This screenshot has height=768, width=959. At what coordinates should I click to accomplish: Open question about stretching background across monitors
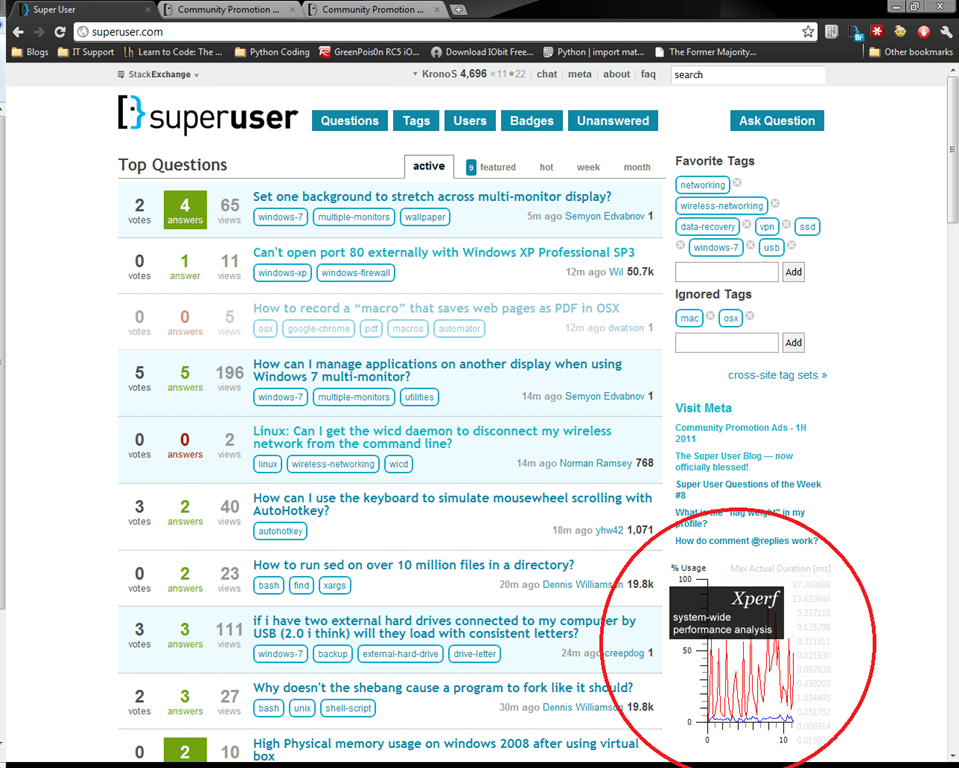[x=432, y=196]
